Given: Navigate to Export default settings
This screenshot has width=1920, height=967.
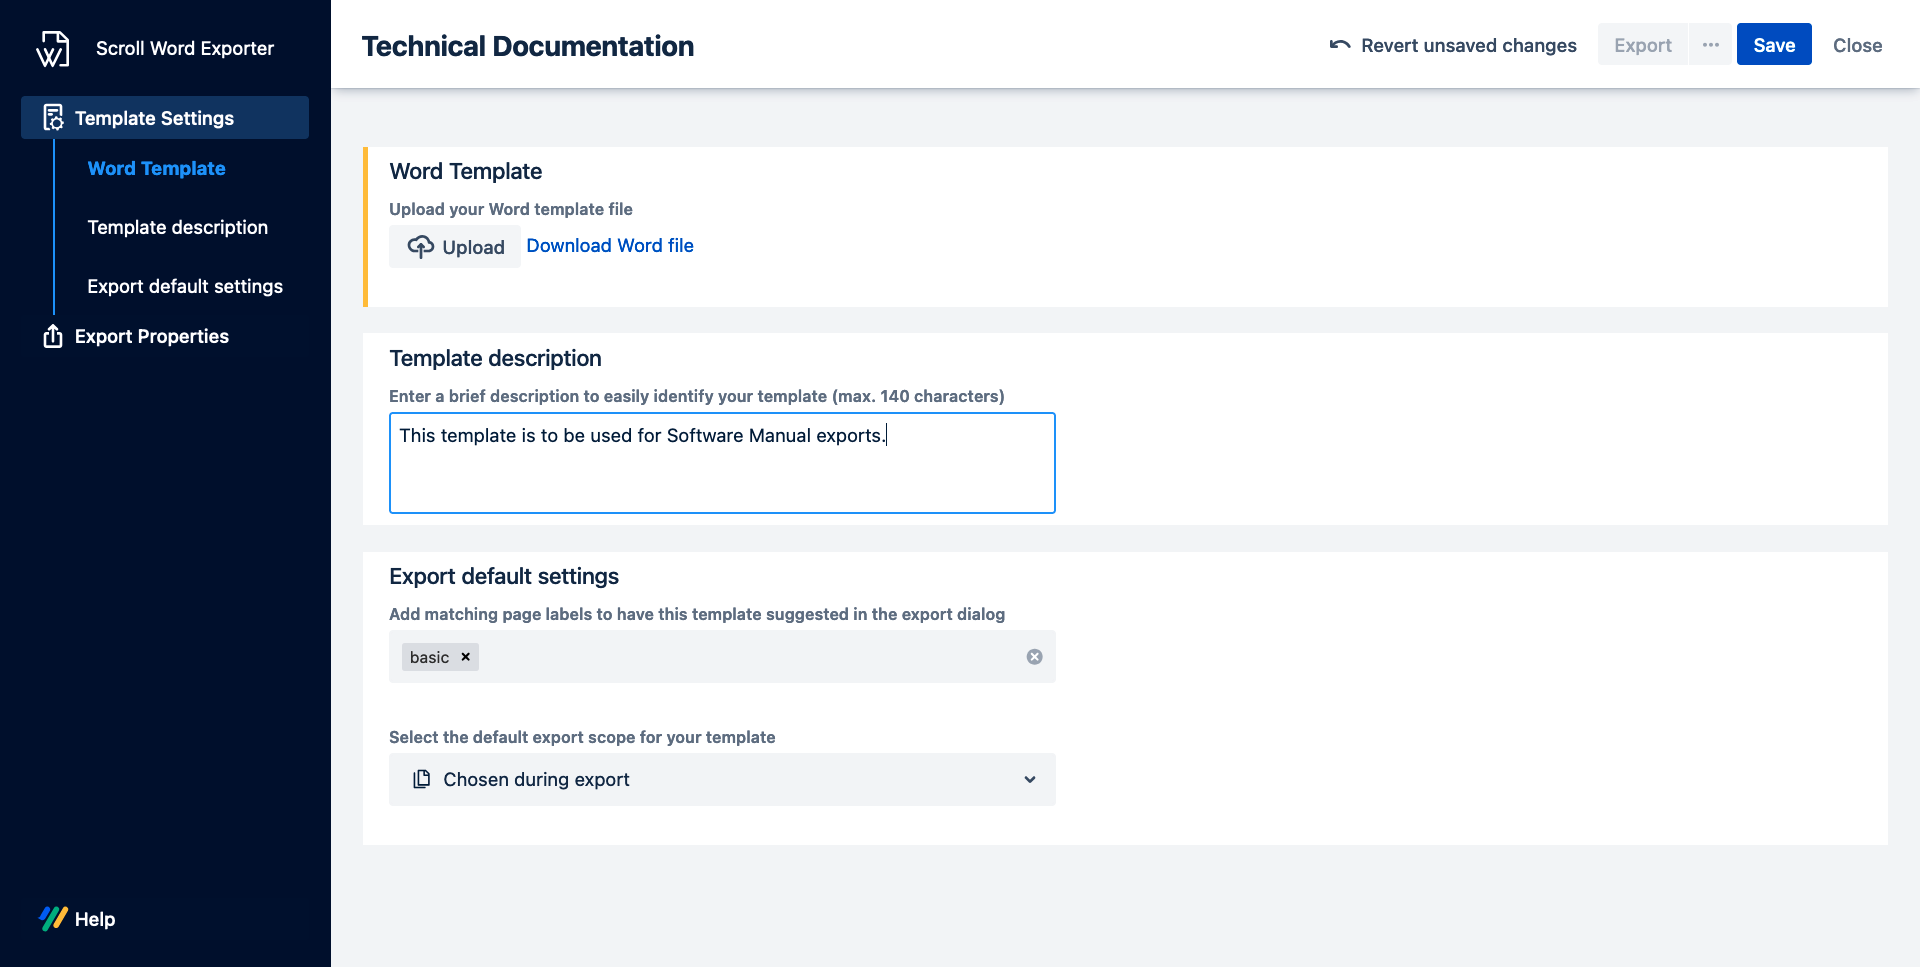Looking at the screenshot, I should pyautogui.click(x=184, y=286).
